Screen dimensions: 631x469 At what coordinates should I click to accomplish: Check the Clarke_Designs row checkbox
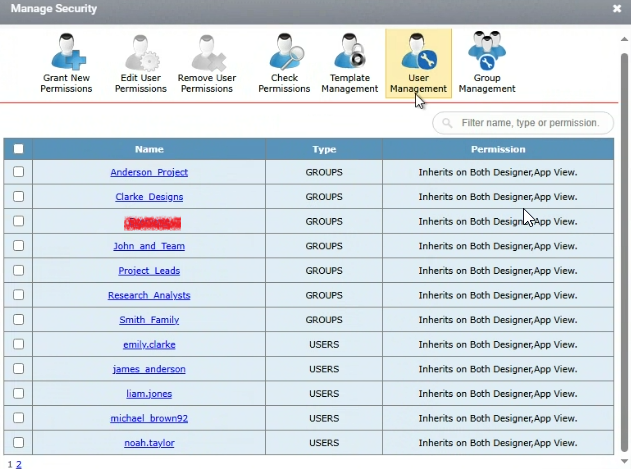pos(18,196)
